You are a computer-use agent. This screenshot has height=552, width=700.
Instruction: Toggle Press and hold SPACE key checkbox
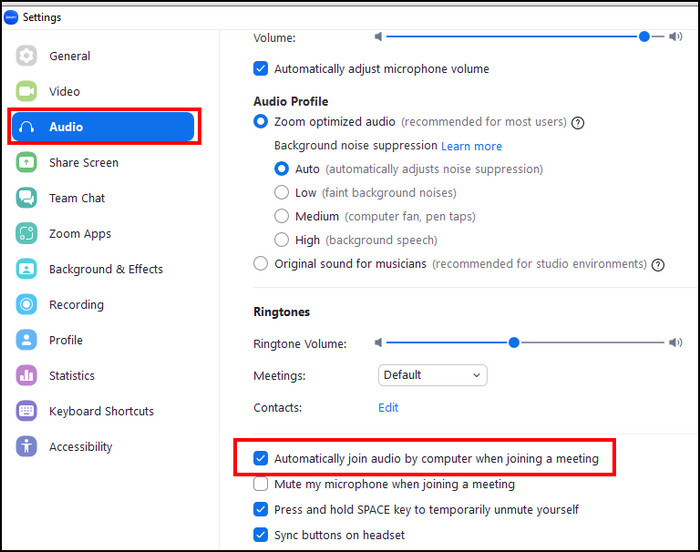[261, 510]
